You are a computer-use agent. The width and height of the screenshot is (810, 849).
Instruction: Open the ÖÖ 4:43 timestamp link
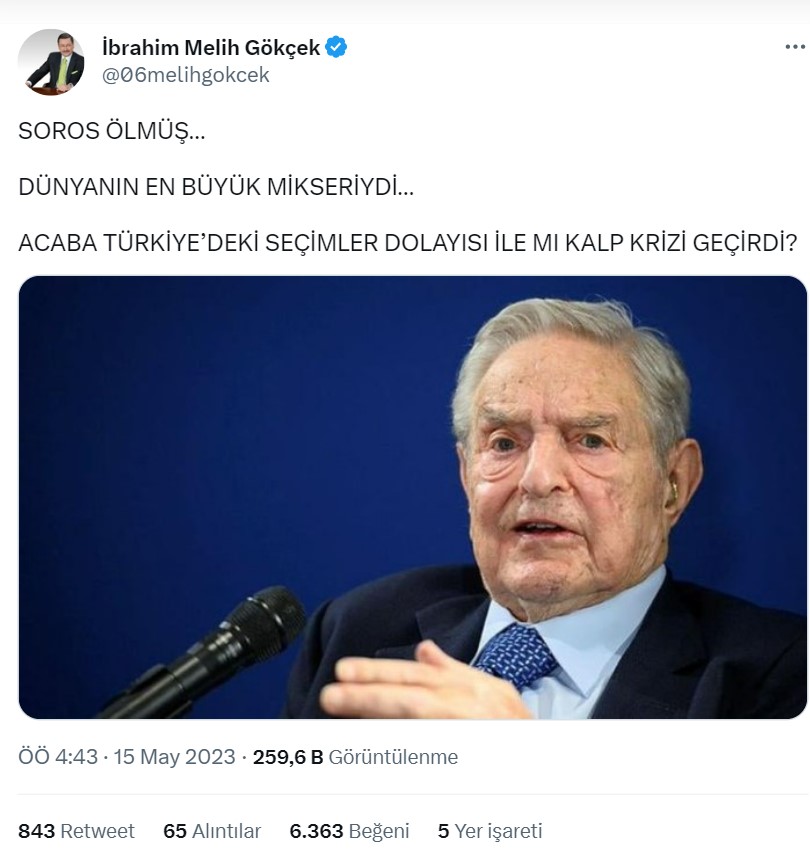pos(58,756)
